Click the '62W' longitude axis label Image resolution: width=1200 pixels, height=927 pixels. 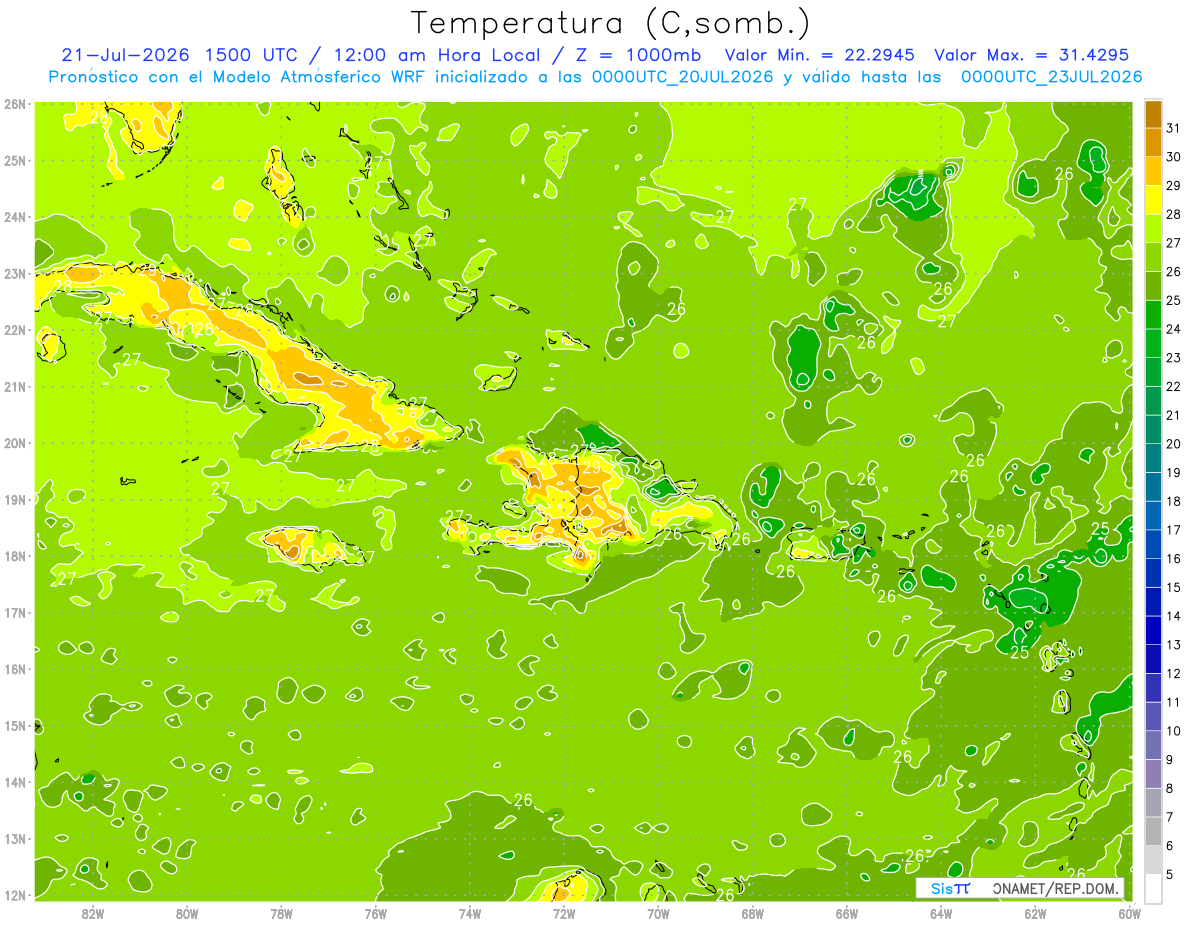[1036, 913]
